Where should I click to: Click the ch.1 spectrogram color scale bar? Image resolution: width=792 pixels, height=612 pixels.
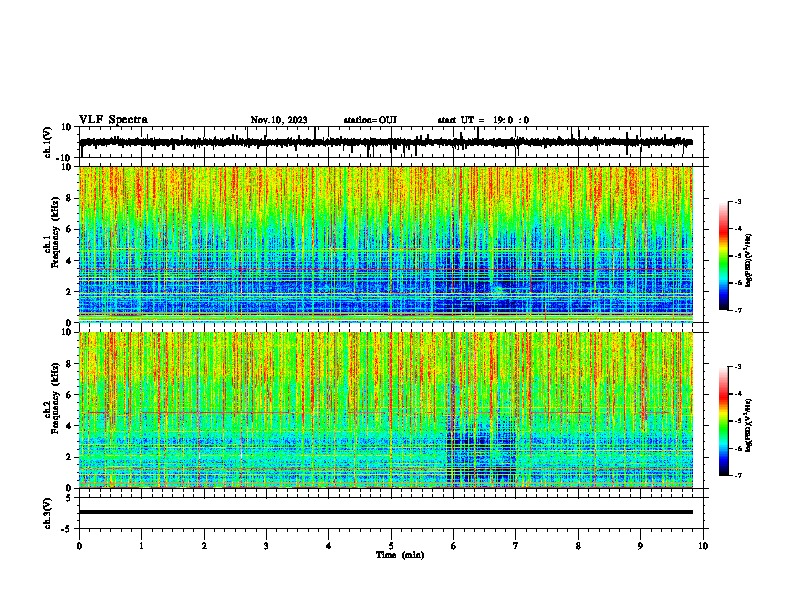click(x=724, y=256)
